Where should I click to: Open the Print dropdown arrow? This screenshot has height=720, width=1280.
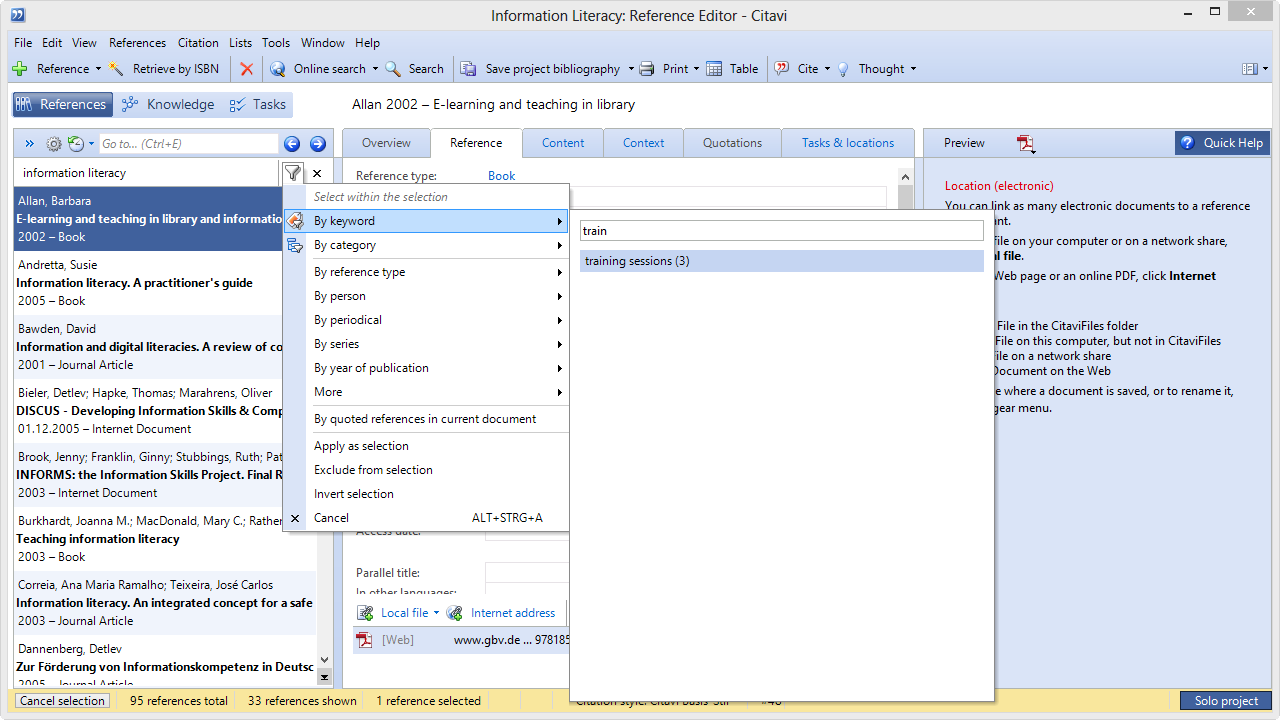[x=696, y=69]
